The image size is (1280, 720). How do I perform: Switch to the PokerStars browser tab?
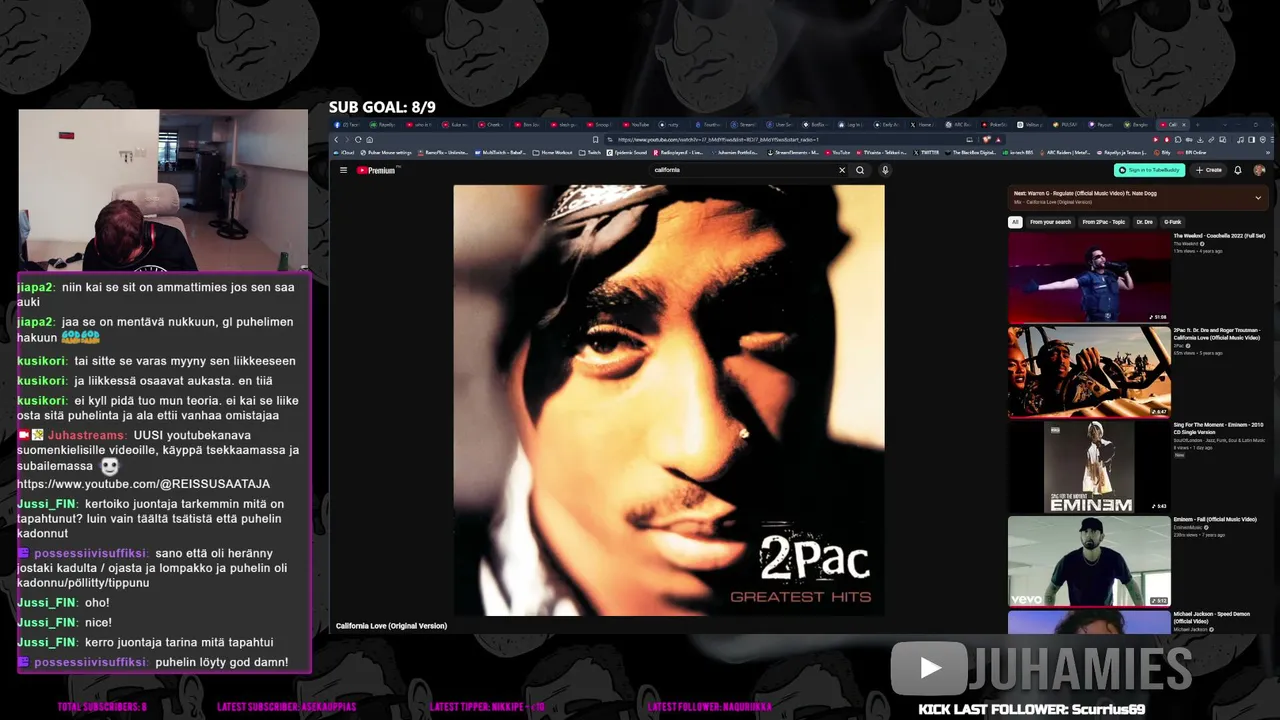tap(992, 125)
